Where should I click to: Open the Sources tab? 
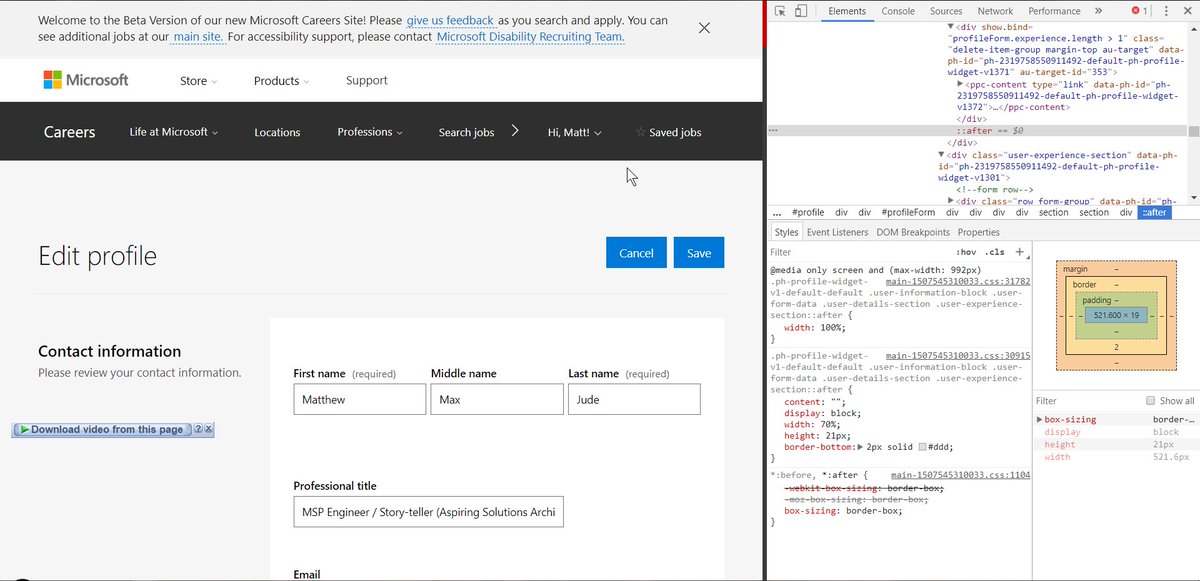(x=946, y=11)
